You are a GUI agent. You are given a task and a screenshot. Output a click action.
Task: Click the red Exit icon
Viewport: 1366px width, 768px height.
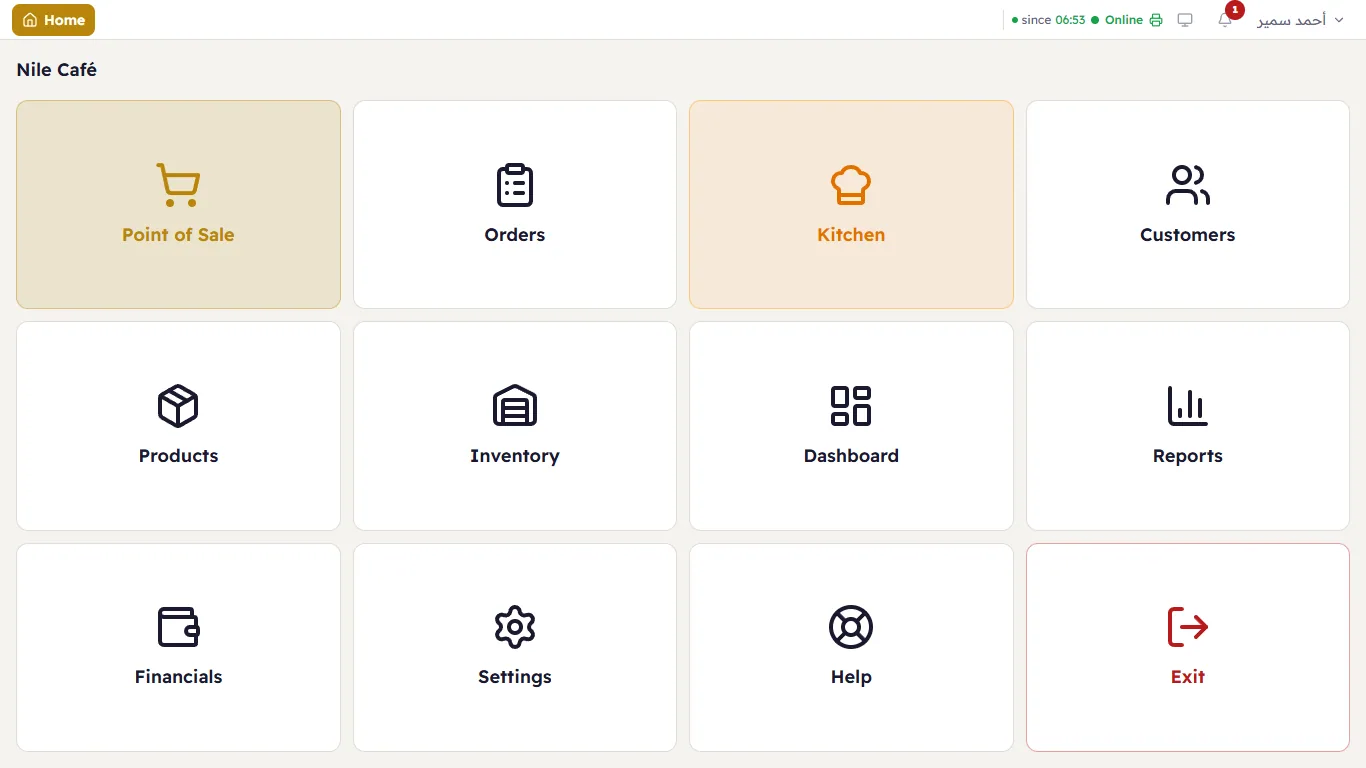point(1188,627)
